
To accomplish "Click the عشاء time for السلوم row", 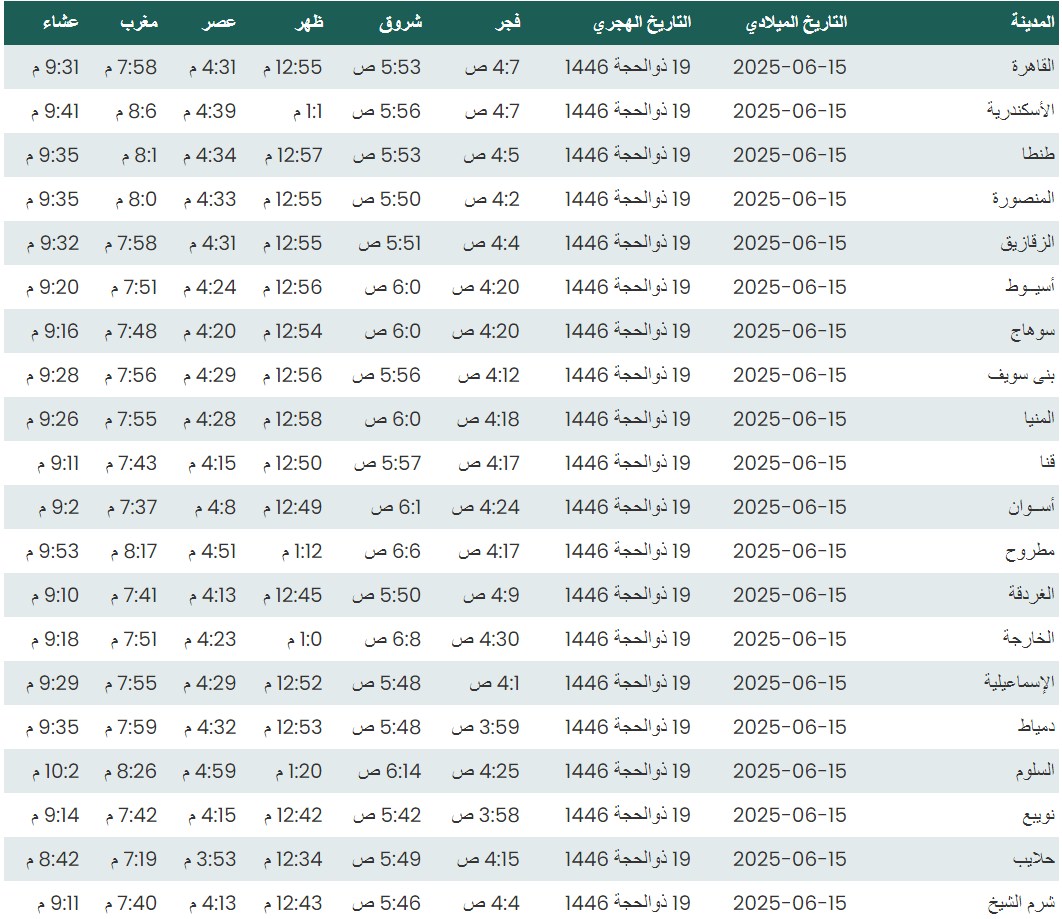I will [x=55, y=771].
